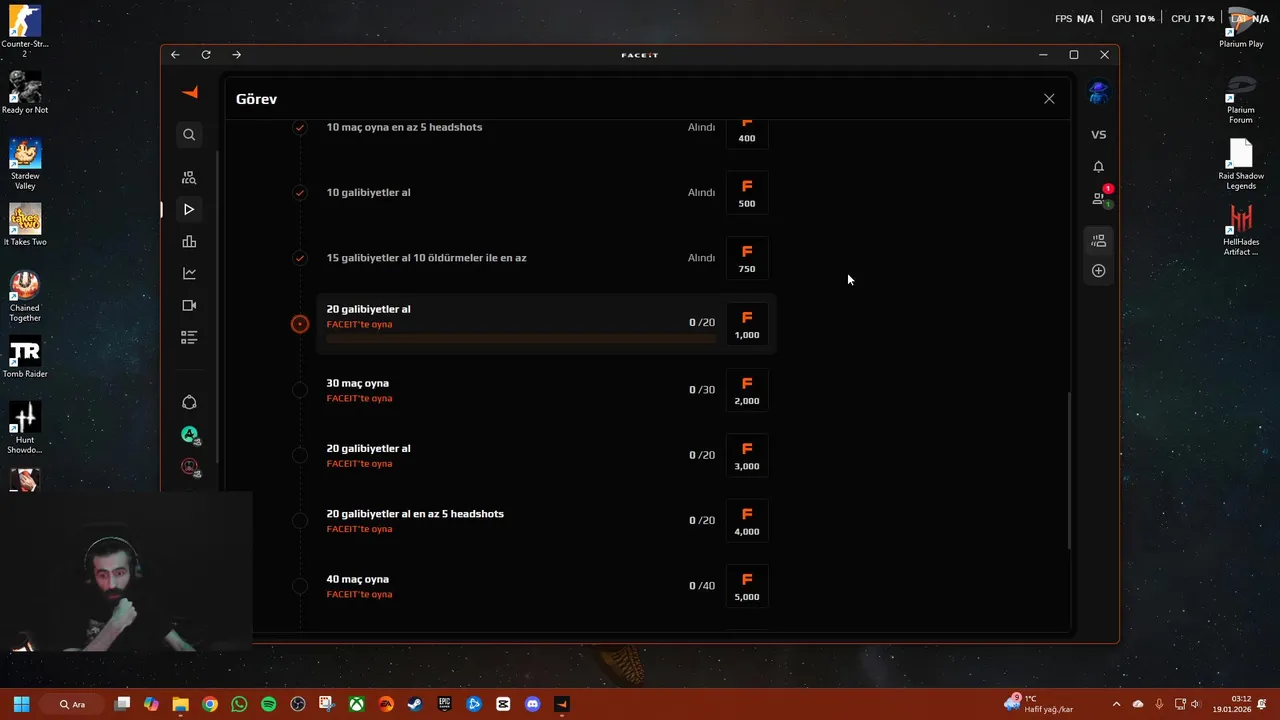The width and height of the screenshot is (1280, 720).
Task: Expand the system tray hidden icons chevron
Action: click(x=1116, y=704)
